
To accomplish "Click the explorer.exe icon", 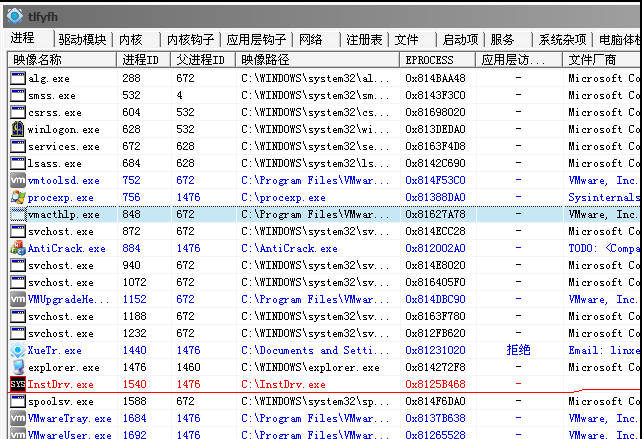I will 18,367.
